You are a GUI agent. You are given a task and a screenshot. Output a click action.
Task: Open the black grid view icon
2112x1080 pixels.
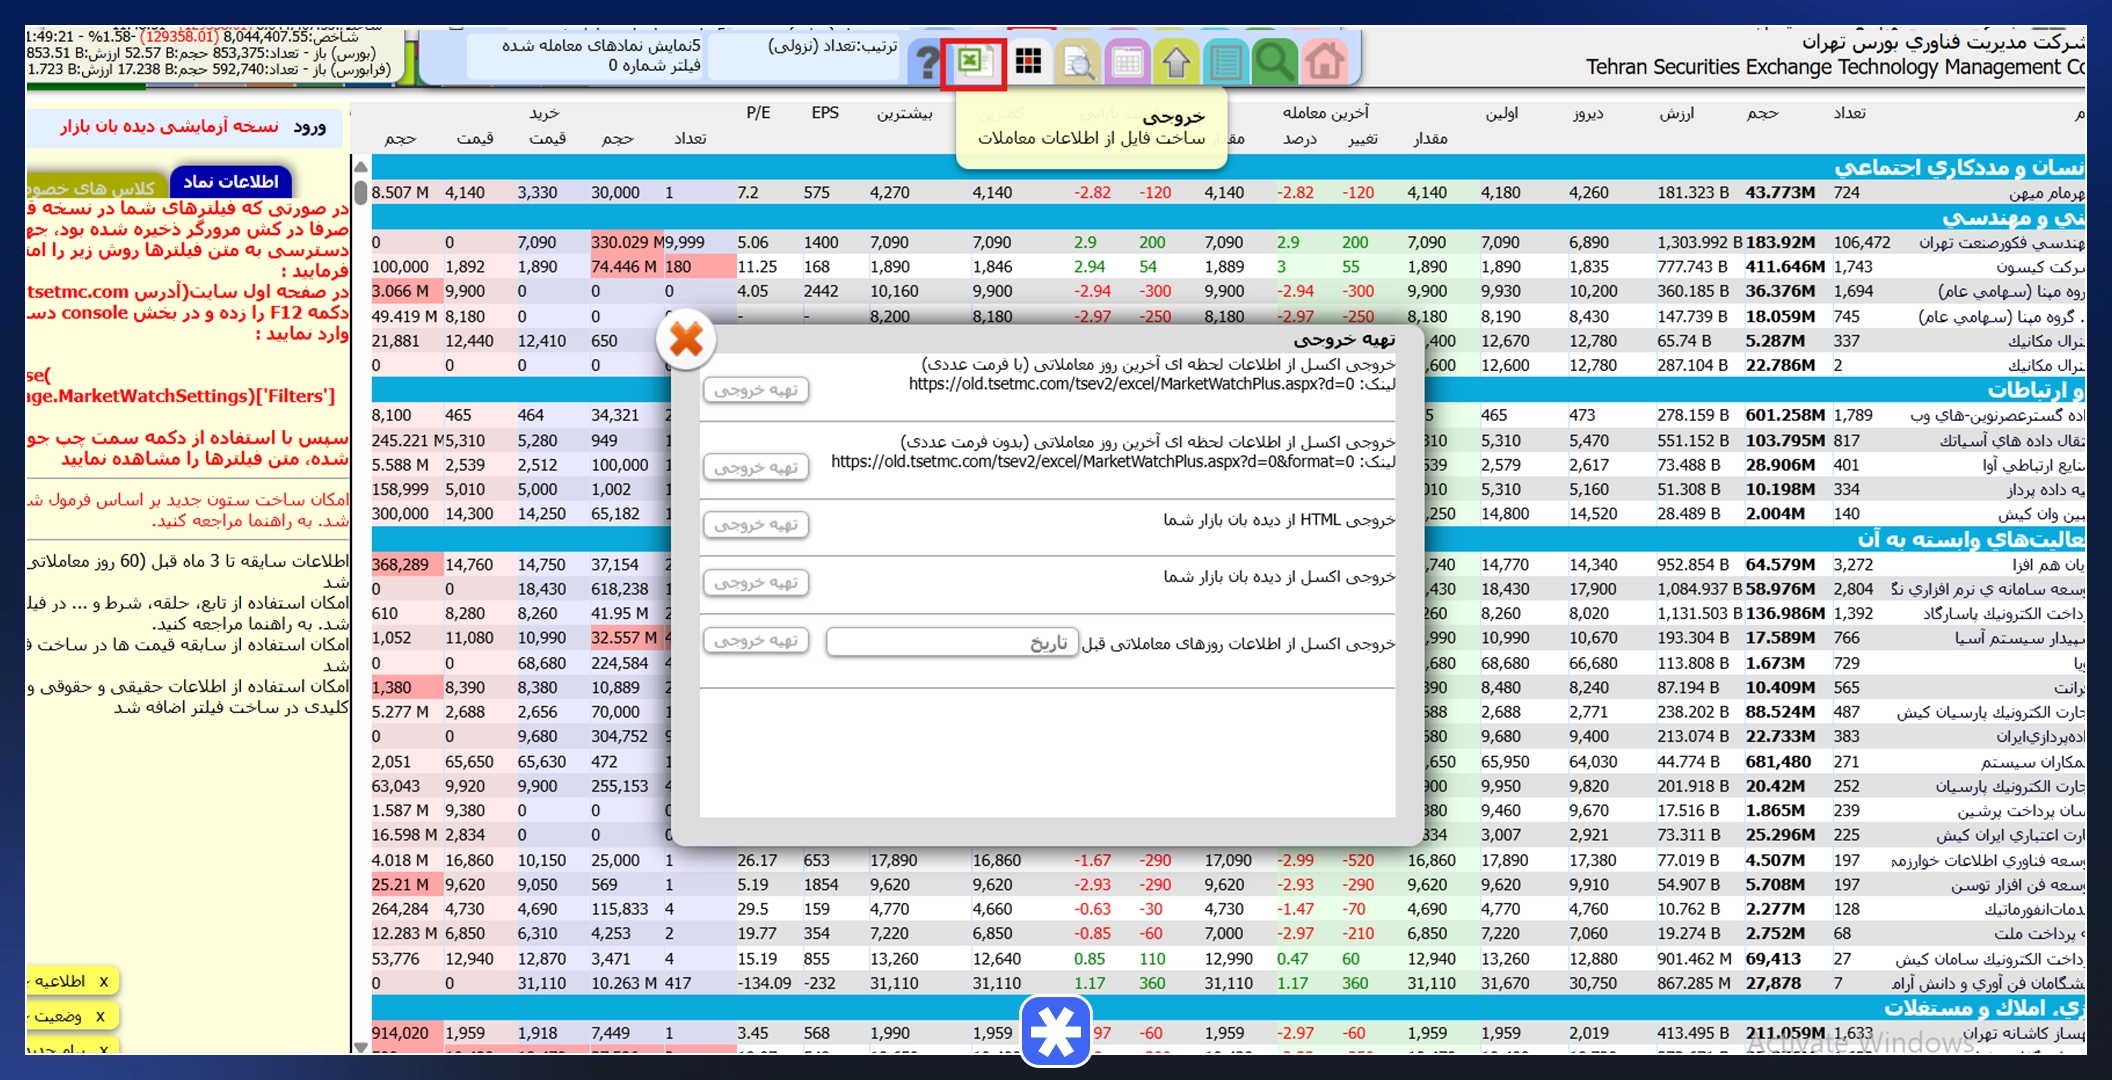(1028, 62)
